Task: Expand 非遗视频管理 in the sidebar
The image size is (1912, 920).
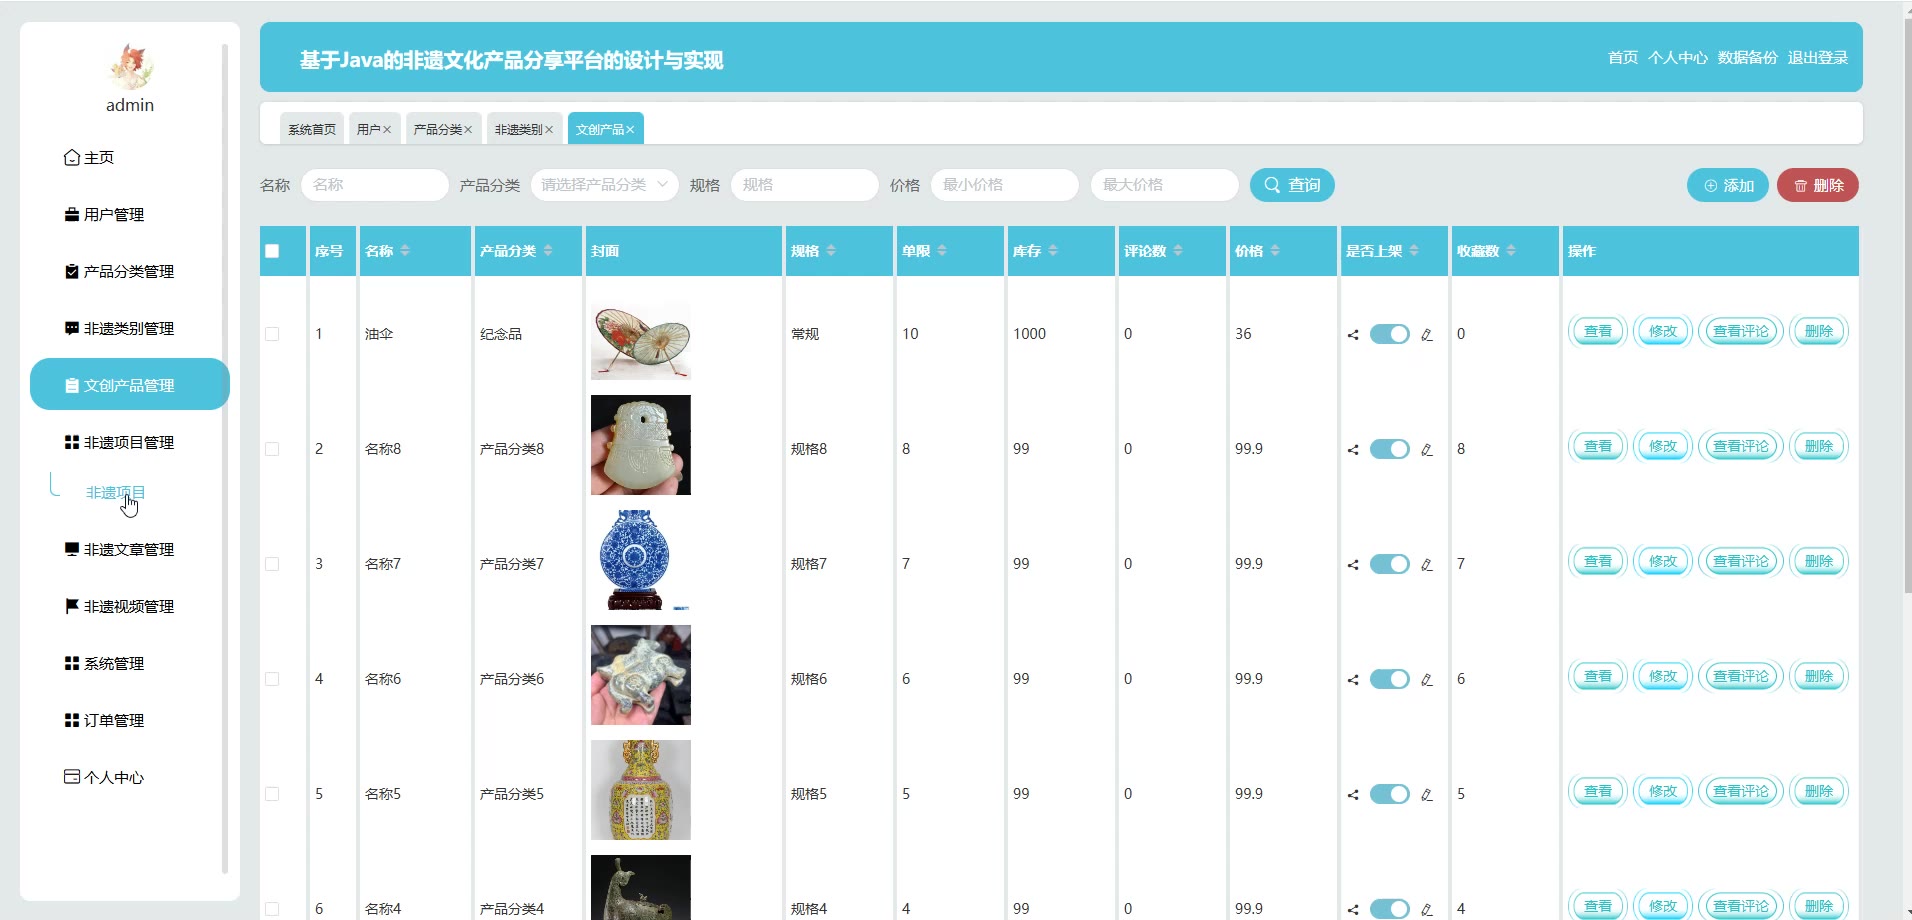Action: pos(130,607)
